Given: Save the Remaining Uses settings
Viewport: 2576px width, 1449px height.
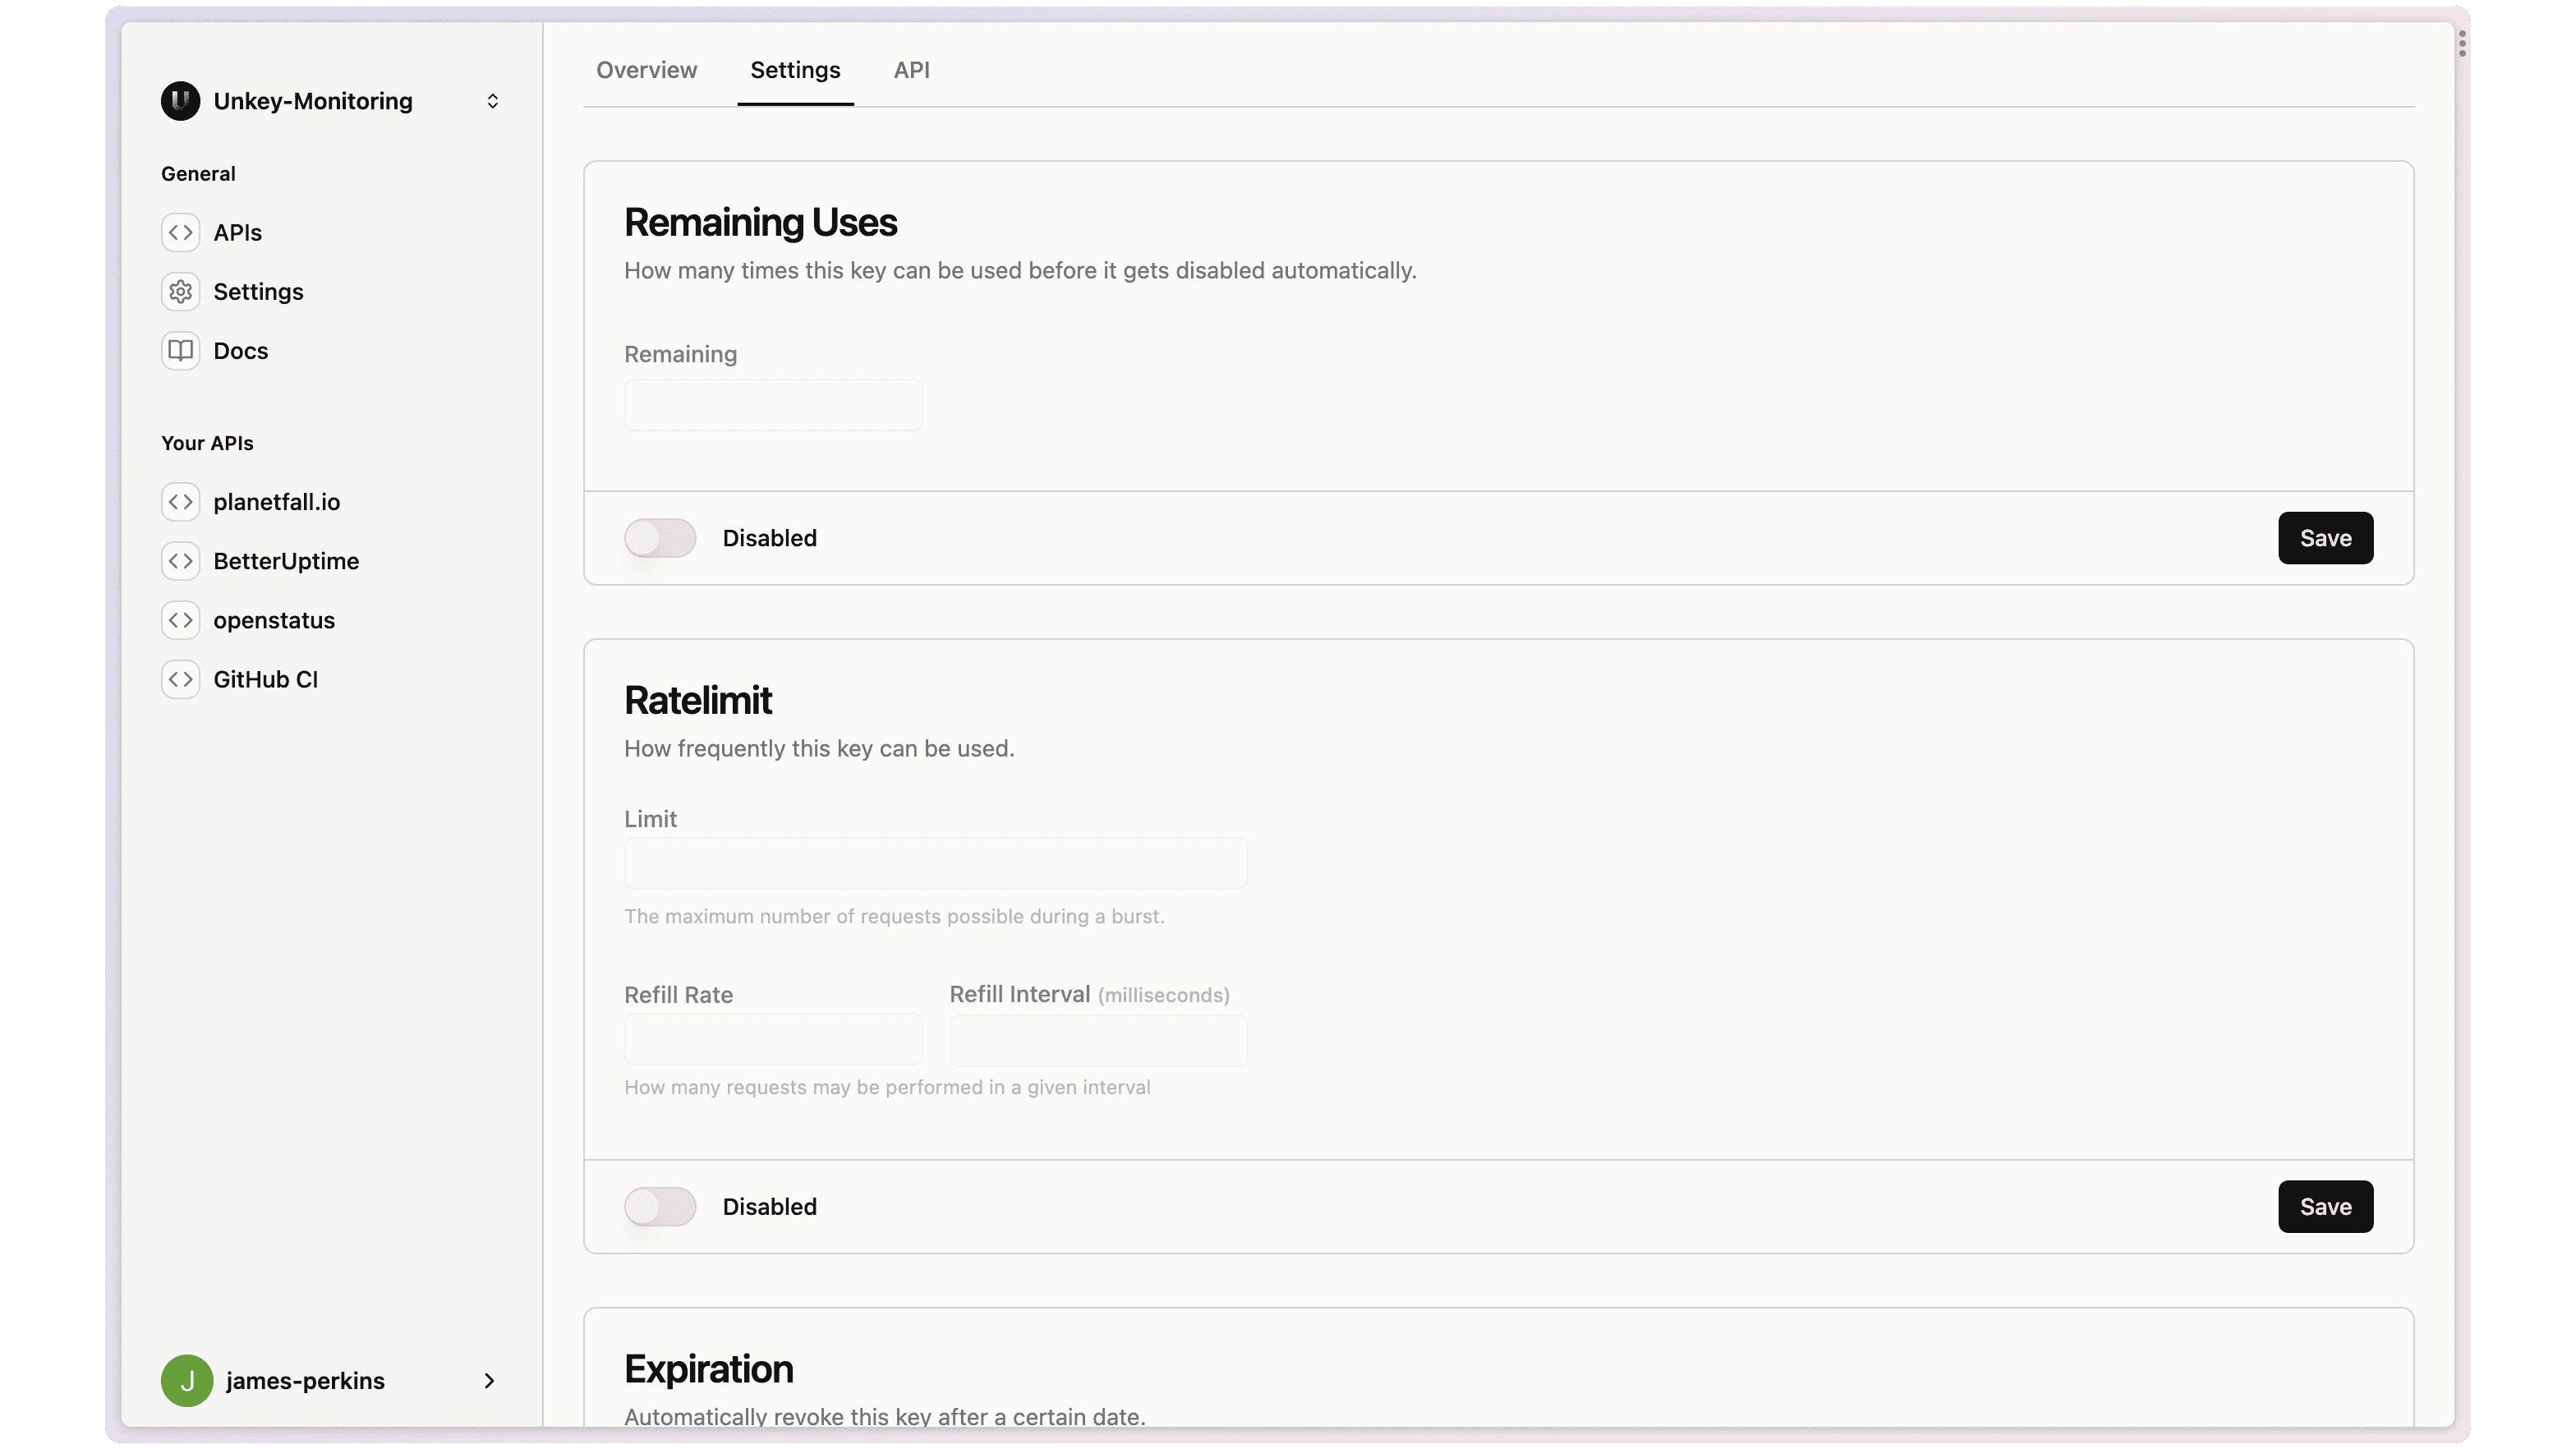Looking at the screenshot, I should [2325, 538].
